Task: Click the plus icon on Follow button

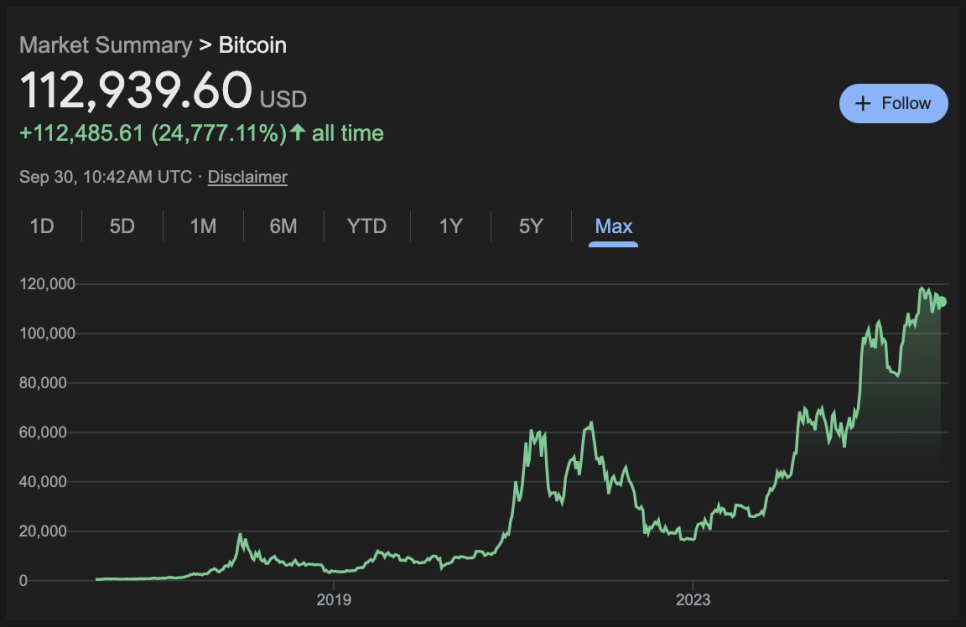Action: pyautogui.click(x=863, y=103)
